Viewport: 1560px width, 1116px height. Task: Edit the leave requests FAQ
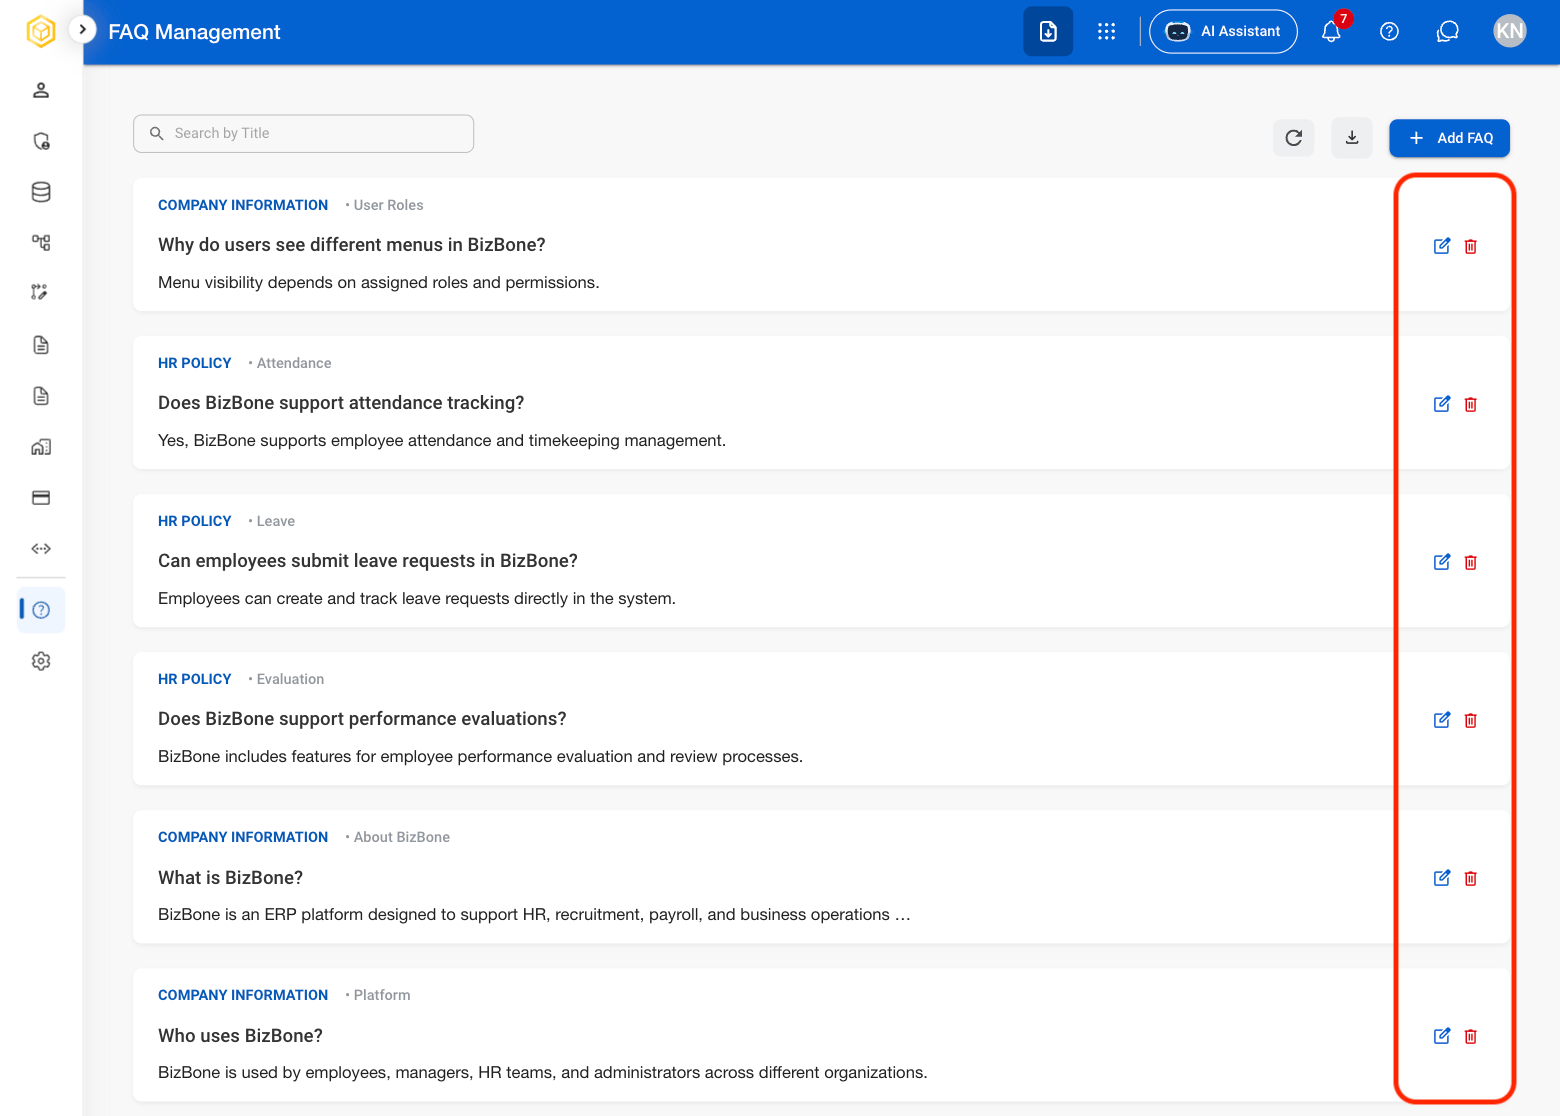pyautogui.click(x=1442, y=562)
